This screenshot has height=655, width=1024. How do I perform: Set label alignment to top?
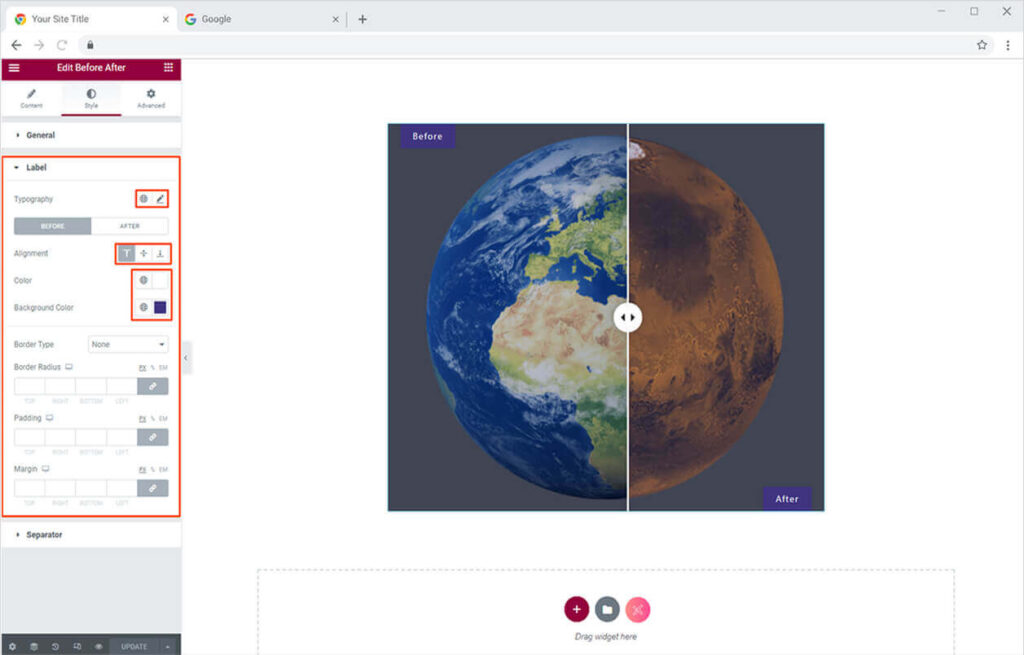127,254
